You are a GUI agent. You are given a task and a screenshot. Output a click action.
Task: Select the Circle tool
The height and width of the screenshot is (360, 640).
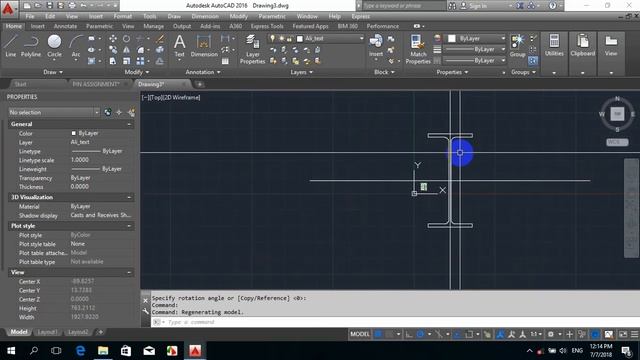click(x=54, y=46)
